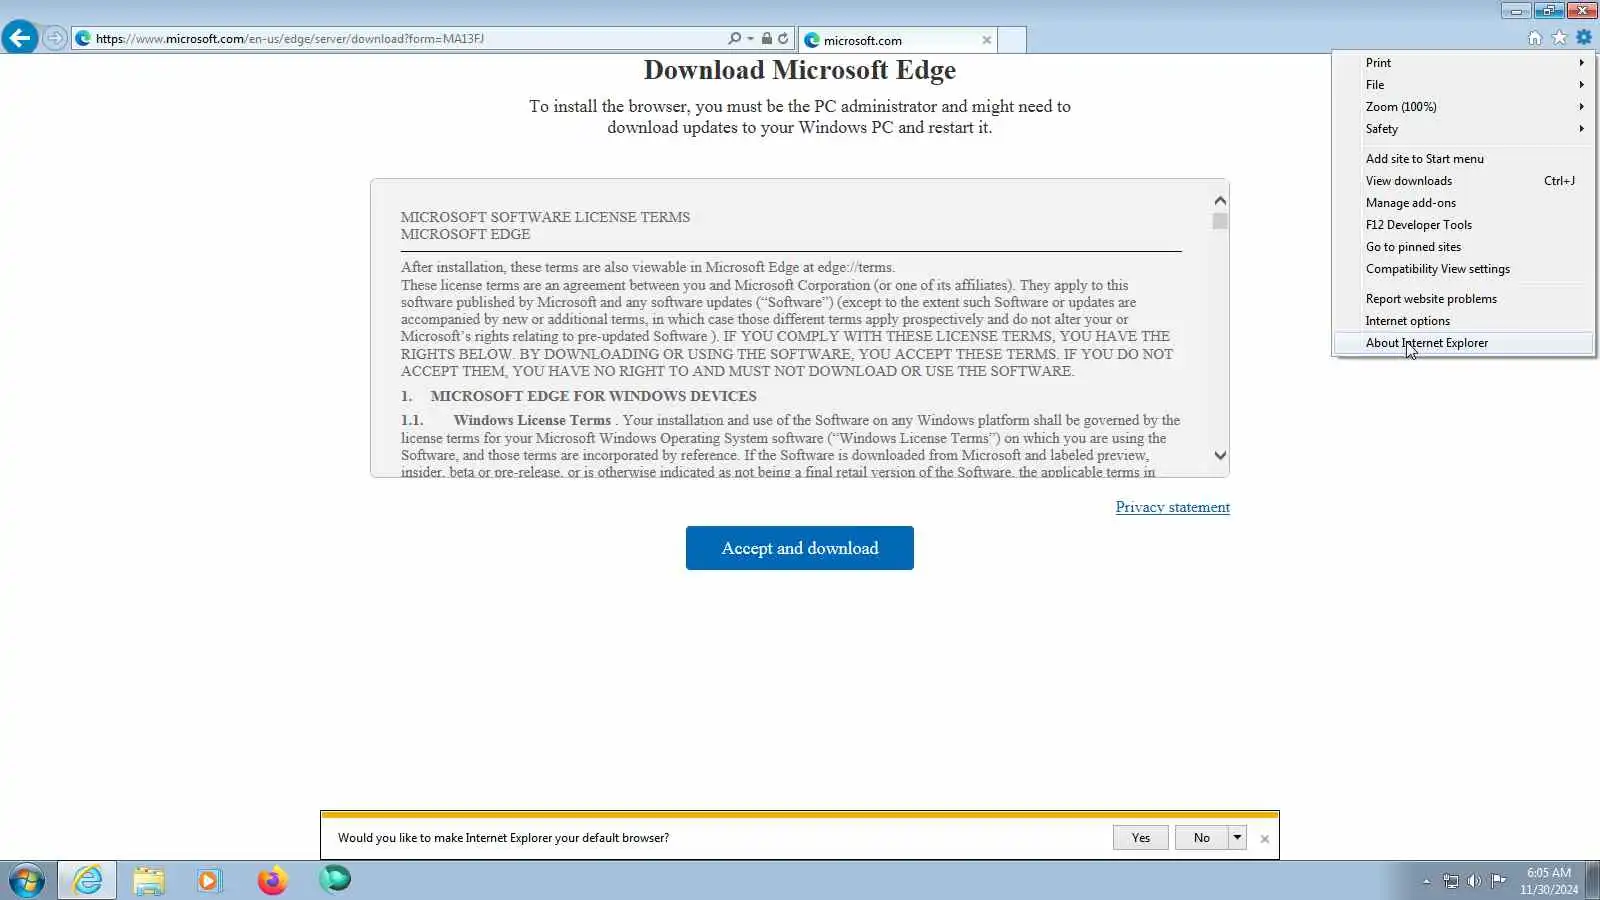Expand the Print submenu
The image size is (1600, 900).
pyautogui.click(x=1464, y=62)
